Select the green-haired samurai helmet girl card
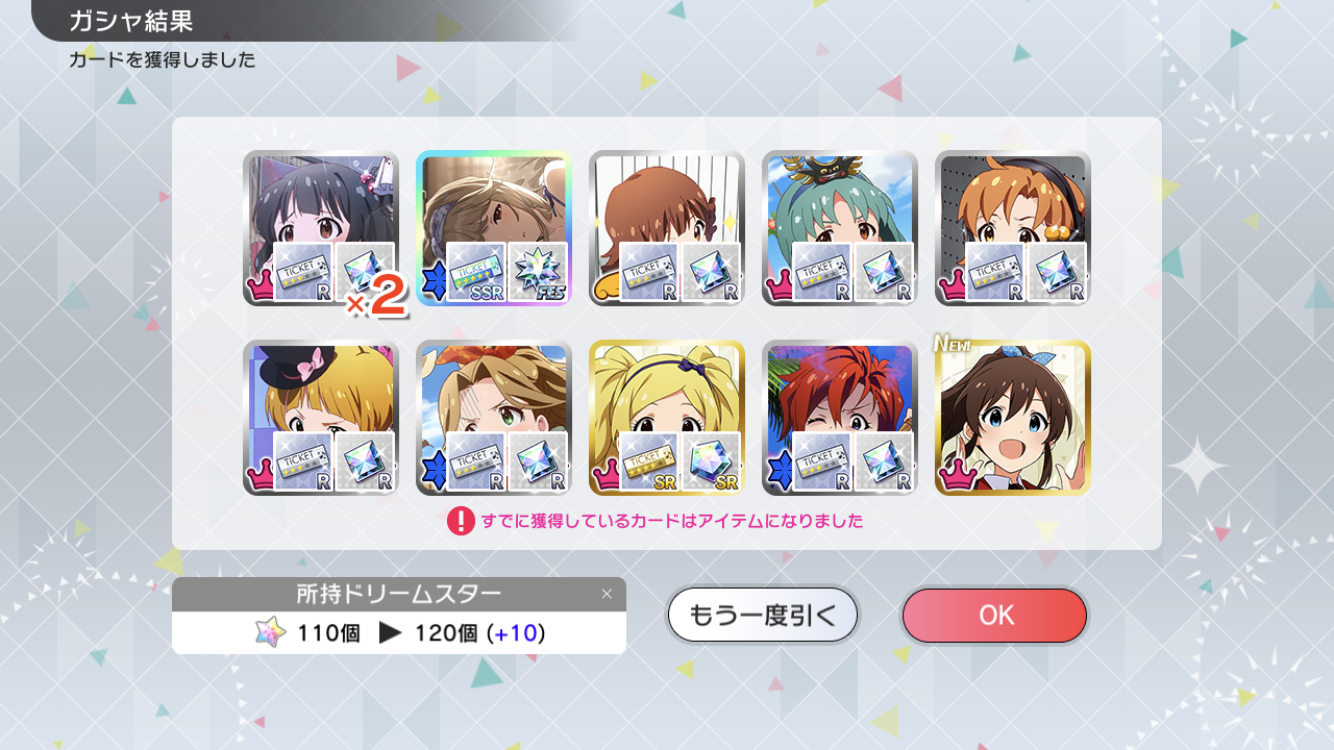The image size is (1334, 750). (839, 228)
